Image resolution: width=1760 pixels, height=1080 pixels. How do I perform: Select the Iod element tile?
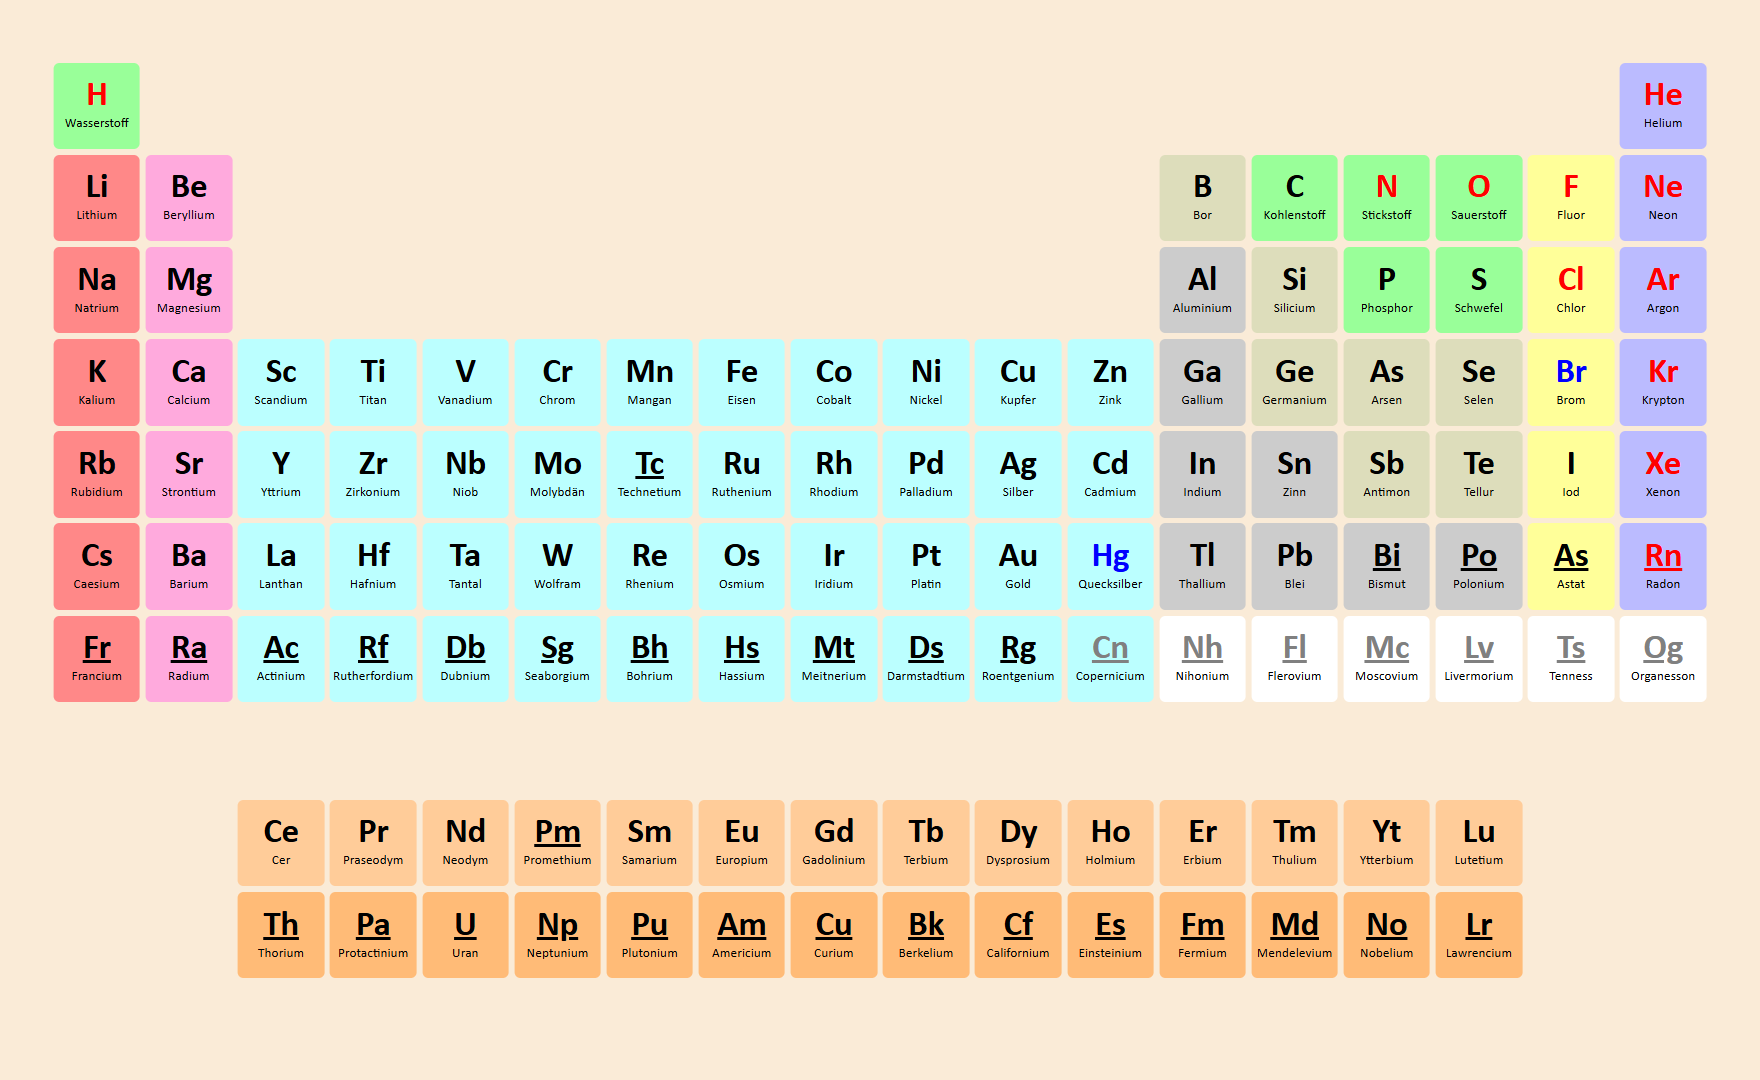[x=1571, y=474]
